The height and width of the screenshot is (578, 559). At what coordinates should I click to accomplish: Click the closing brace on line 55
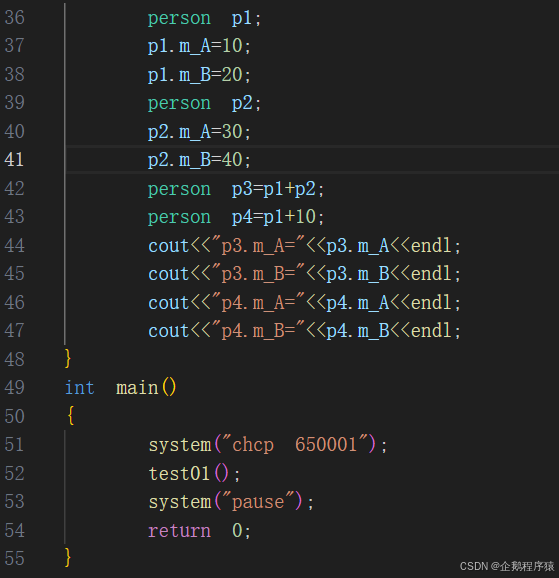(68, 557)
